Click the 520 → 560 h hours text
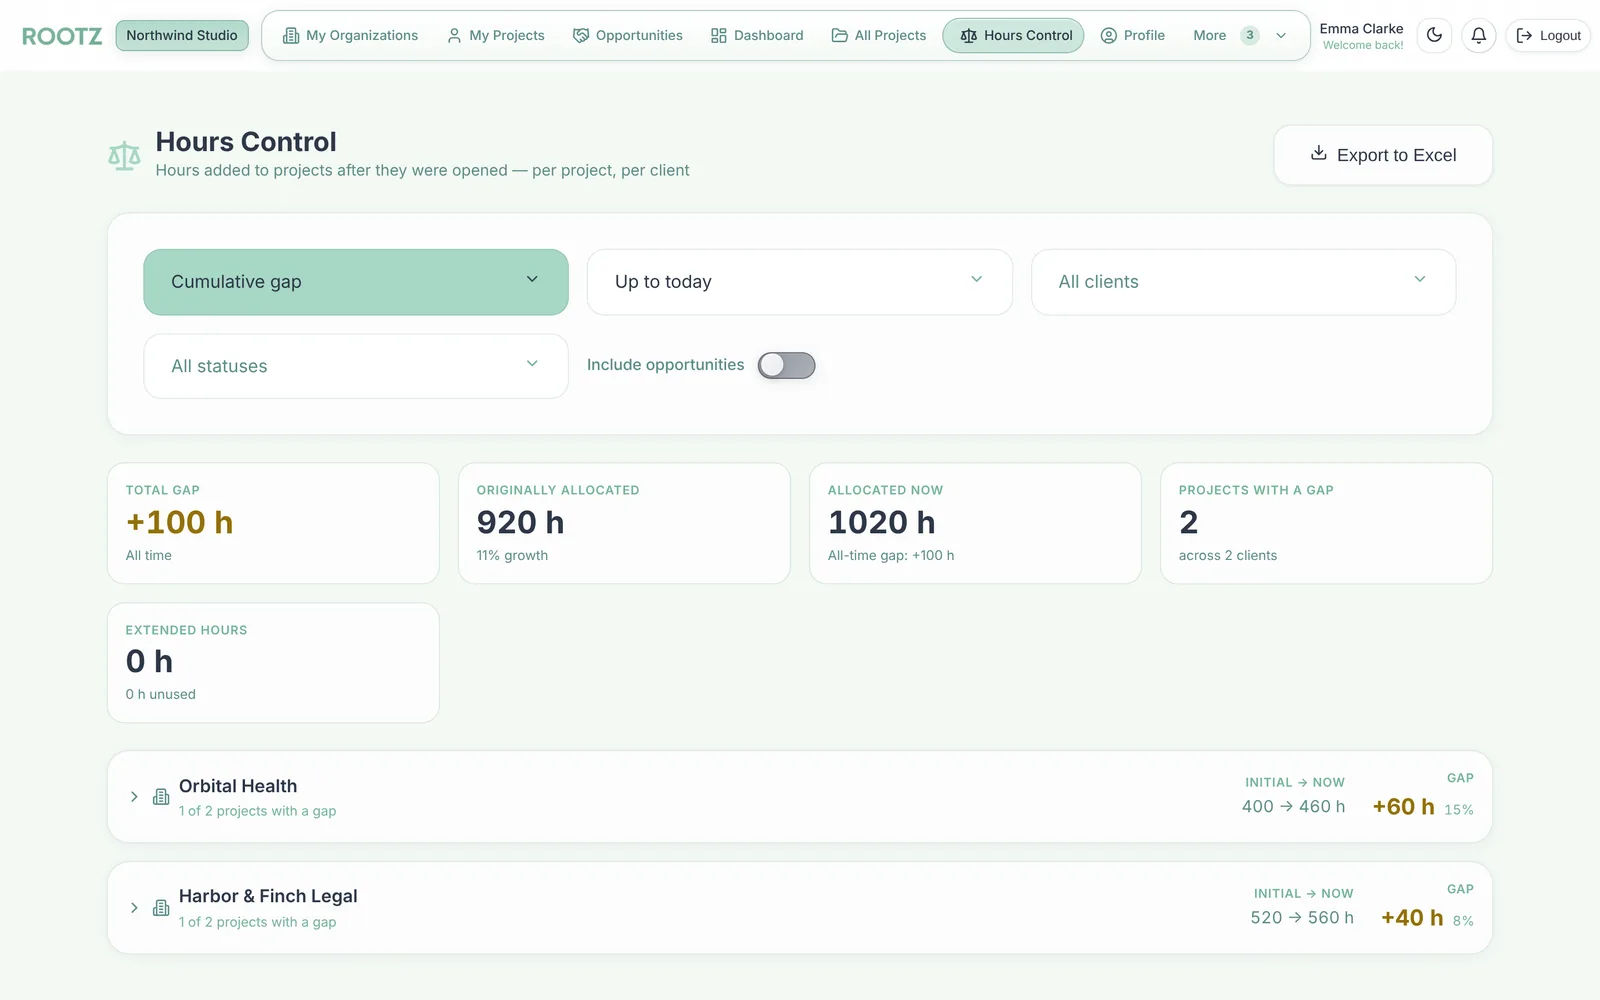1600x1000 pixels. tap(1302, 918)
